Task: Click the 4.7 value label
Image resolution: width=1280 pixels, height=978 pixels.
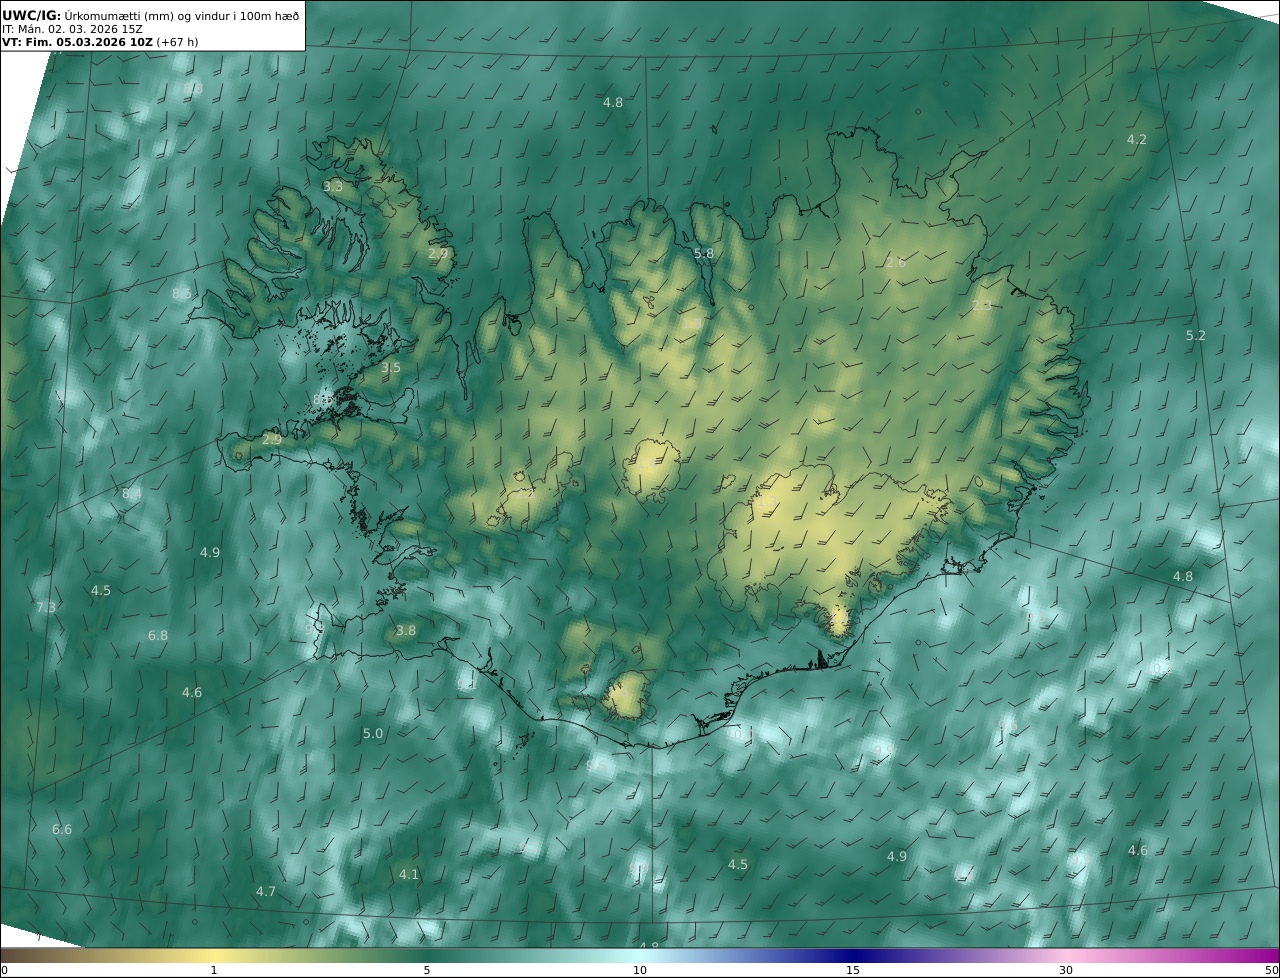Action: coord(265,891)
